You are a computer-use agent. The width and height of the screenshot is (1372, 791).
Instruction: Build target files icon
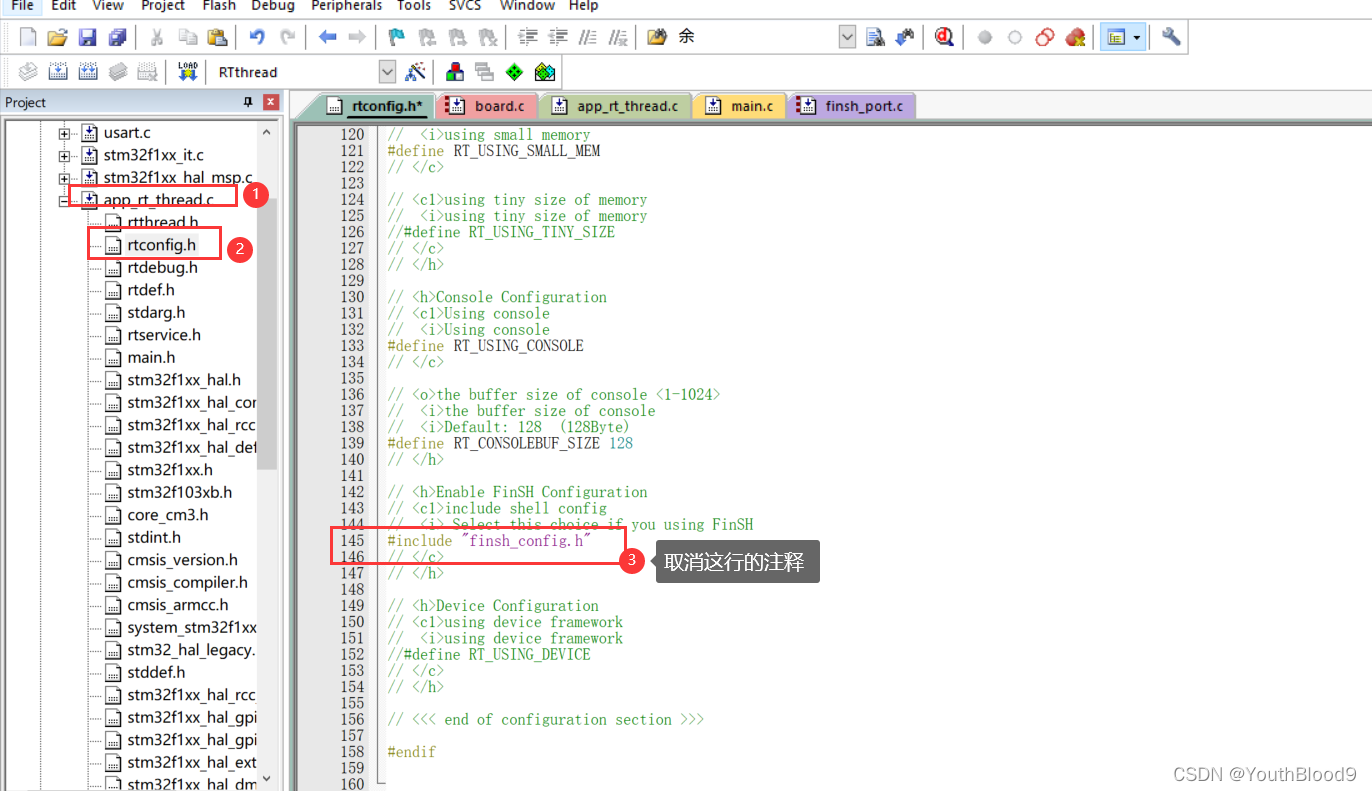[x=58, y=72]
